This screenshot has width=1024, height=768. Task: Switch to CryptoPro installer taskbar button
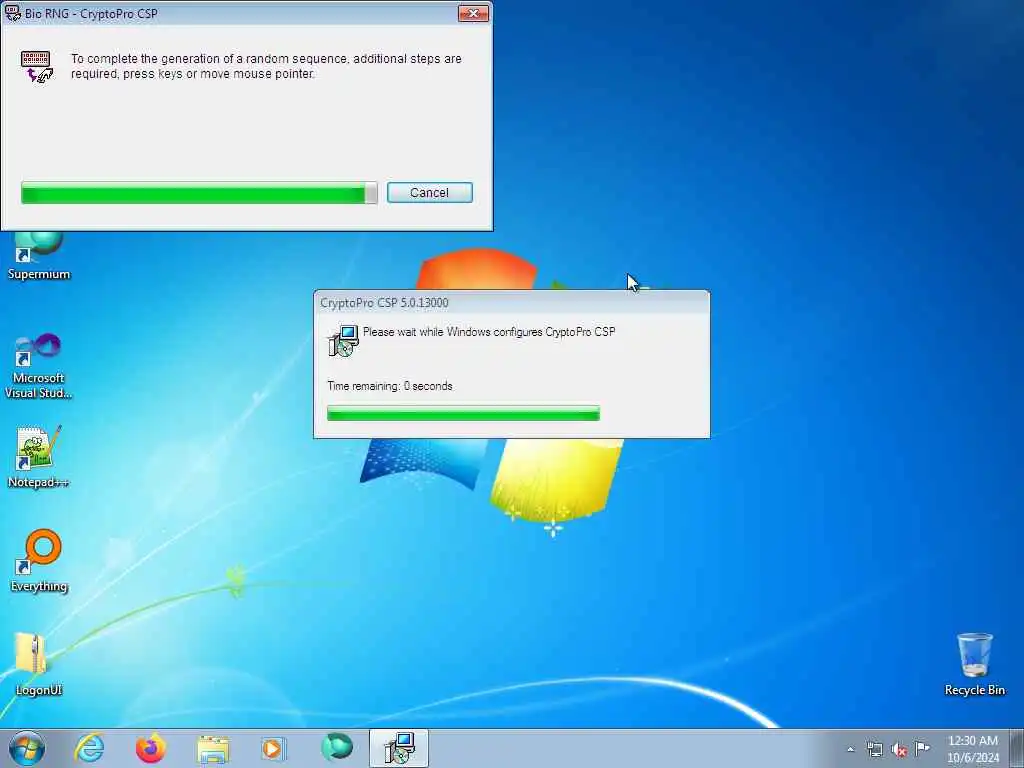[x=398, y=748]
